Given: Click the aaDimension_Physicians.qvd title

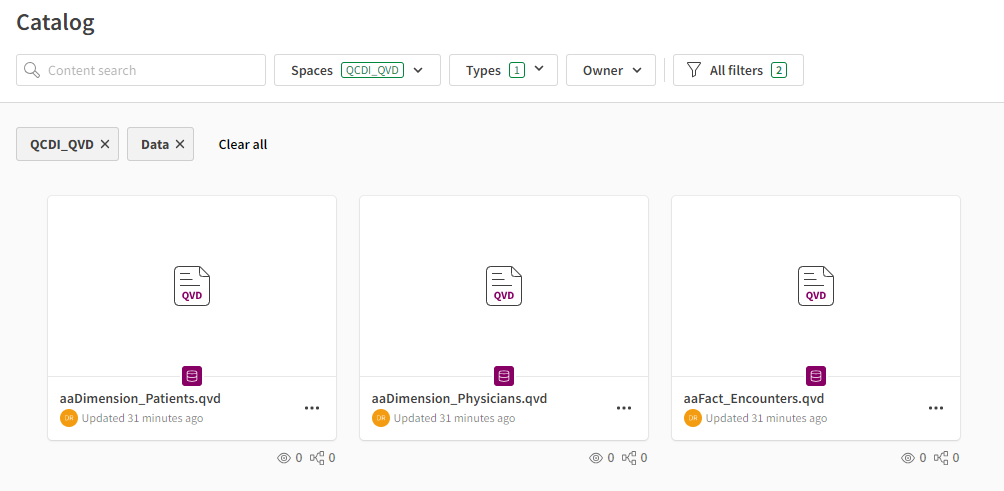Looking at the screenshot, I should coord(459,399).
